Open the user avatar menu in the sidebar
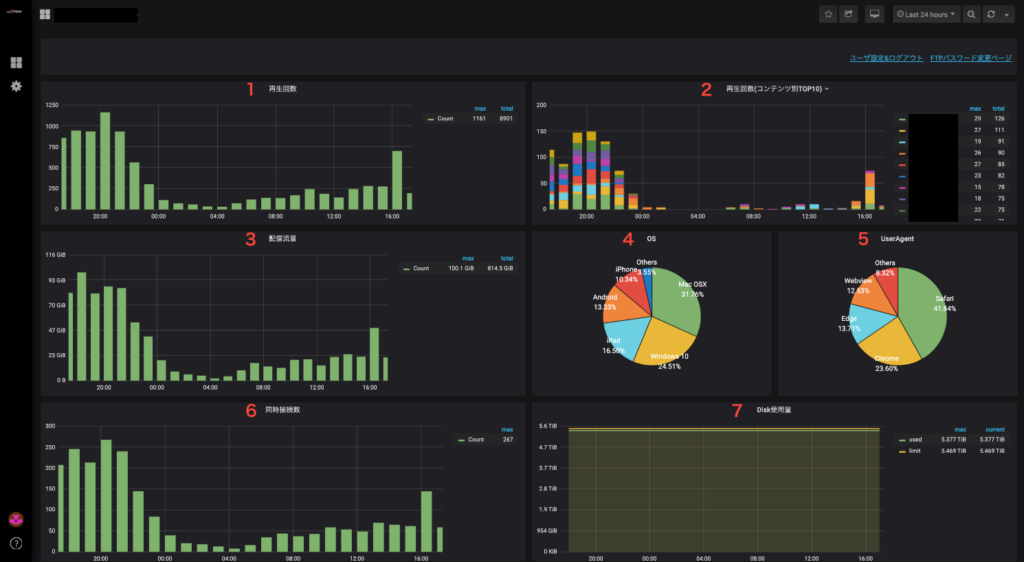The width and height of the screenshot is (1024, 562). point(16,520)
